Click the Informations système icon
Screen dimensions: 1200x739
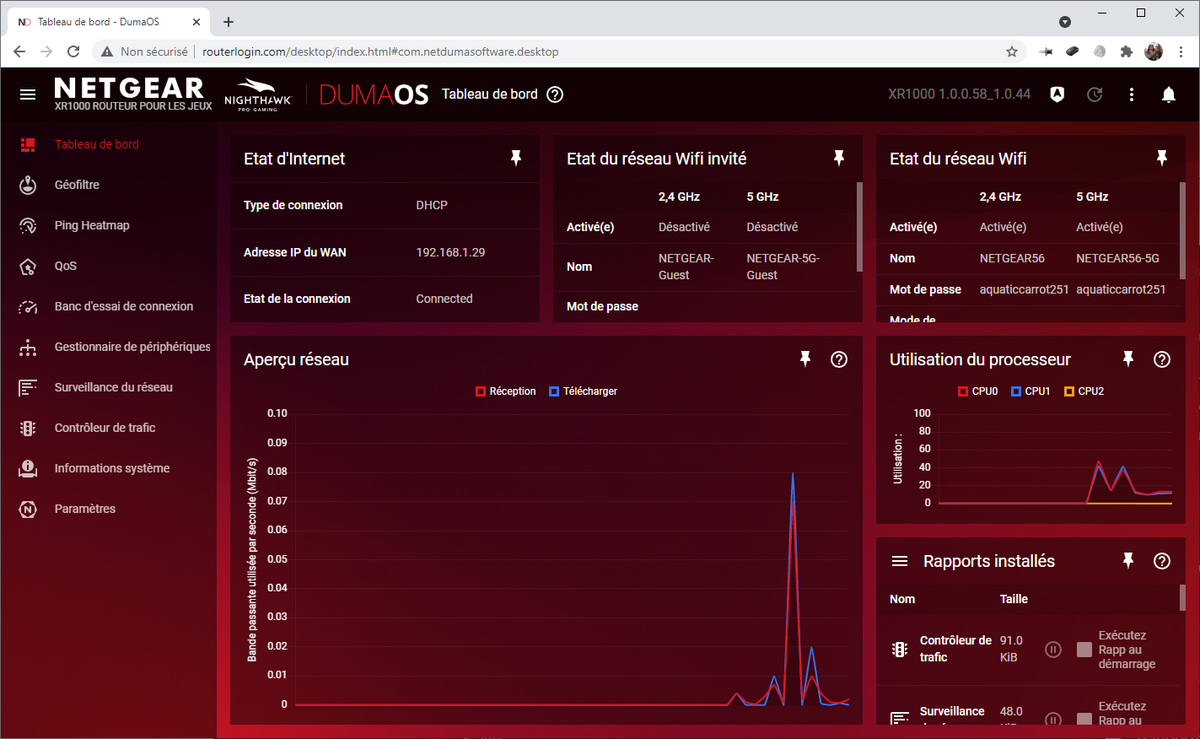coord(28,468)
